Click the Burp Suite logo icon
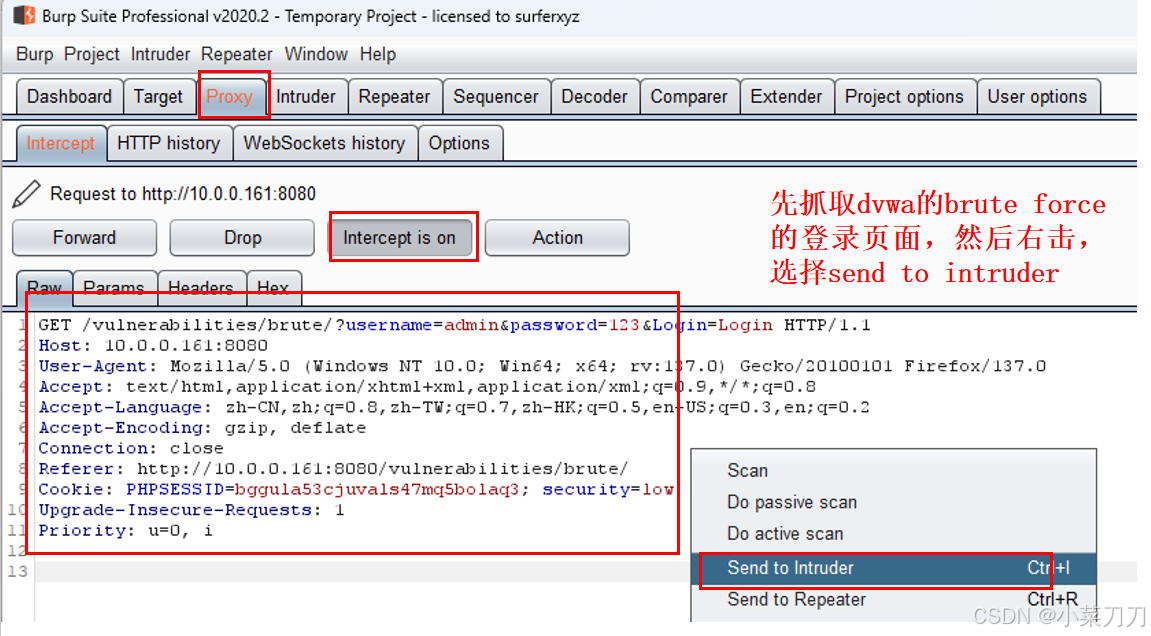Image resolution: width=1151 pixels, height=636 pixels. (24, 15)
